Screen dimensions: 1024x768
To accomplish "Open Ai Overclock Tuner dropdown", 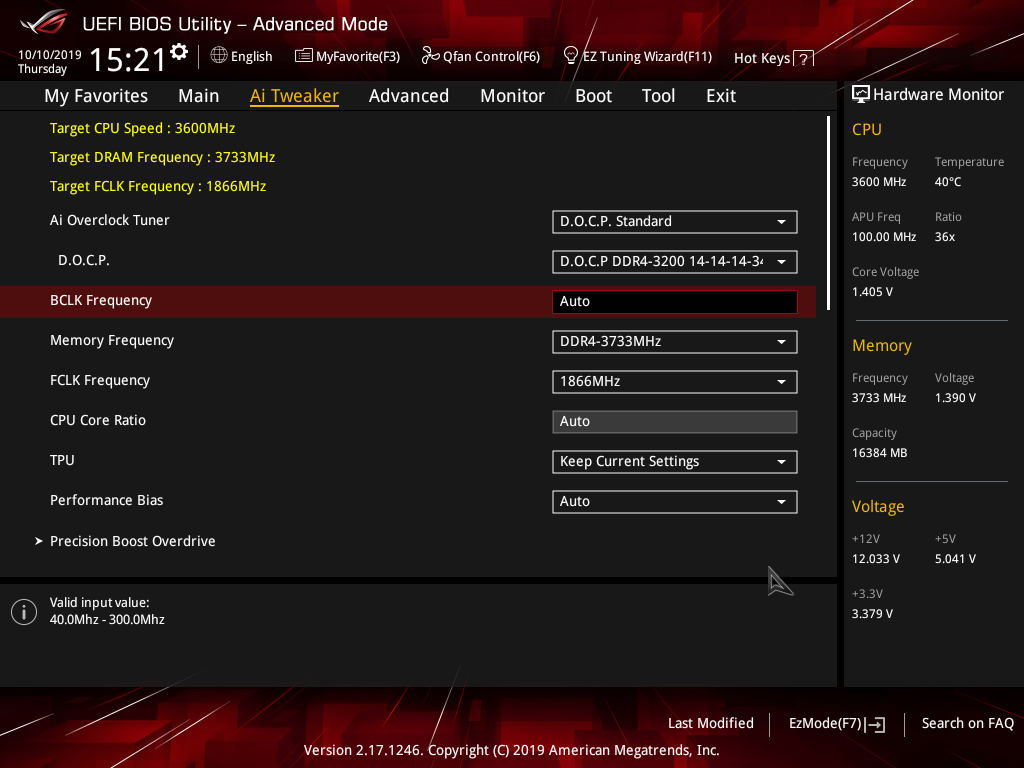I will pyautogui.click(x=675, y=221).
